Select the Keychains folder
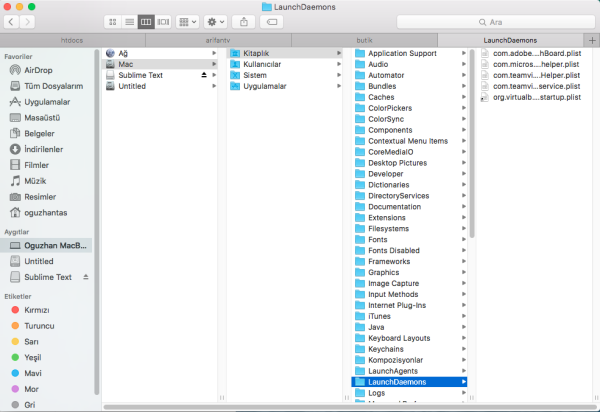This screenshot has height=412, width=600. [409, 349]
